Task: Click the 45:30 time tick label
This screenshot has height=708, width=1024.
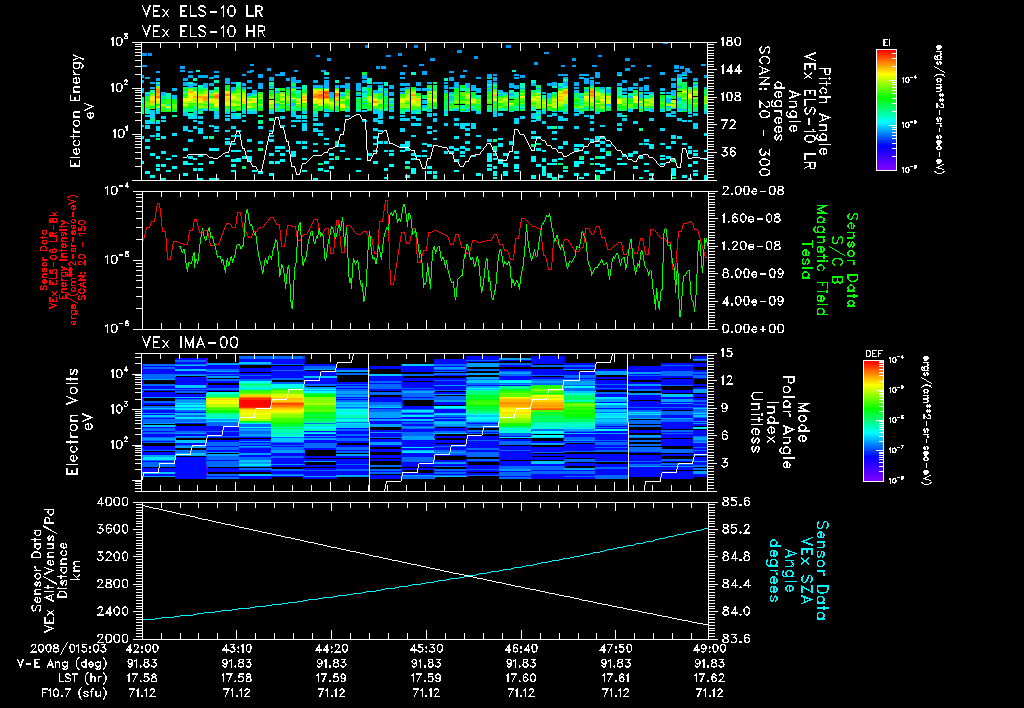Action: [426, 649]
